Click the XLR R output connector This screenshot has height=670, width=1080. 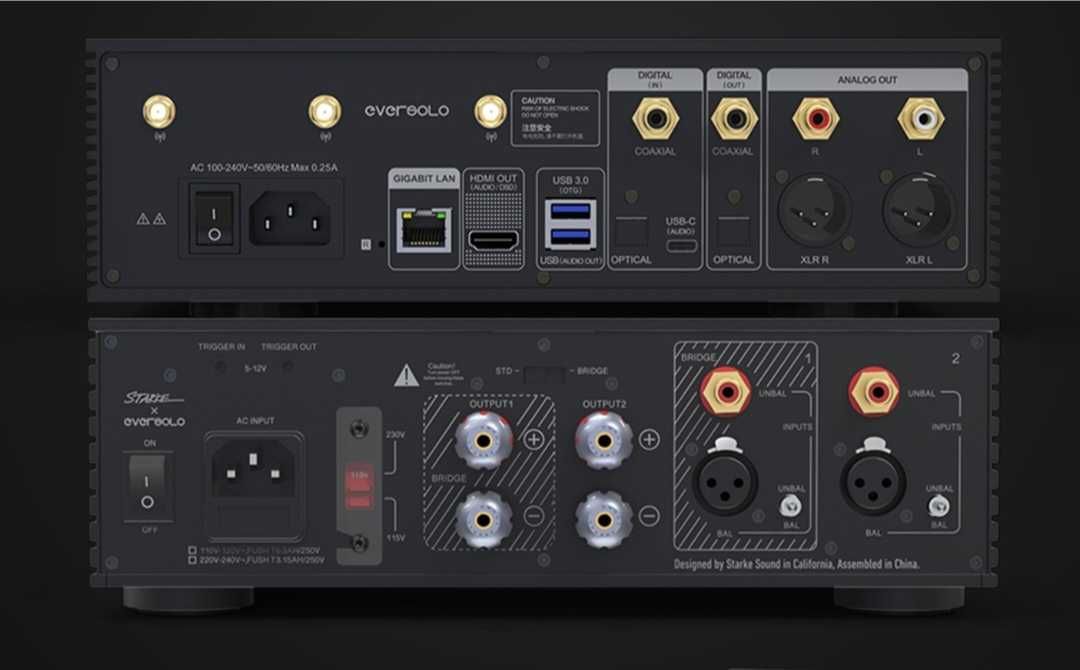814,210
